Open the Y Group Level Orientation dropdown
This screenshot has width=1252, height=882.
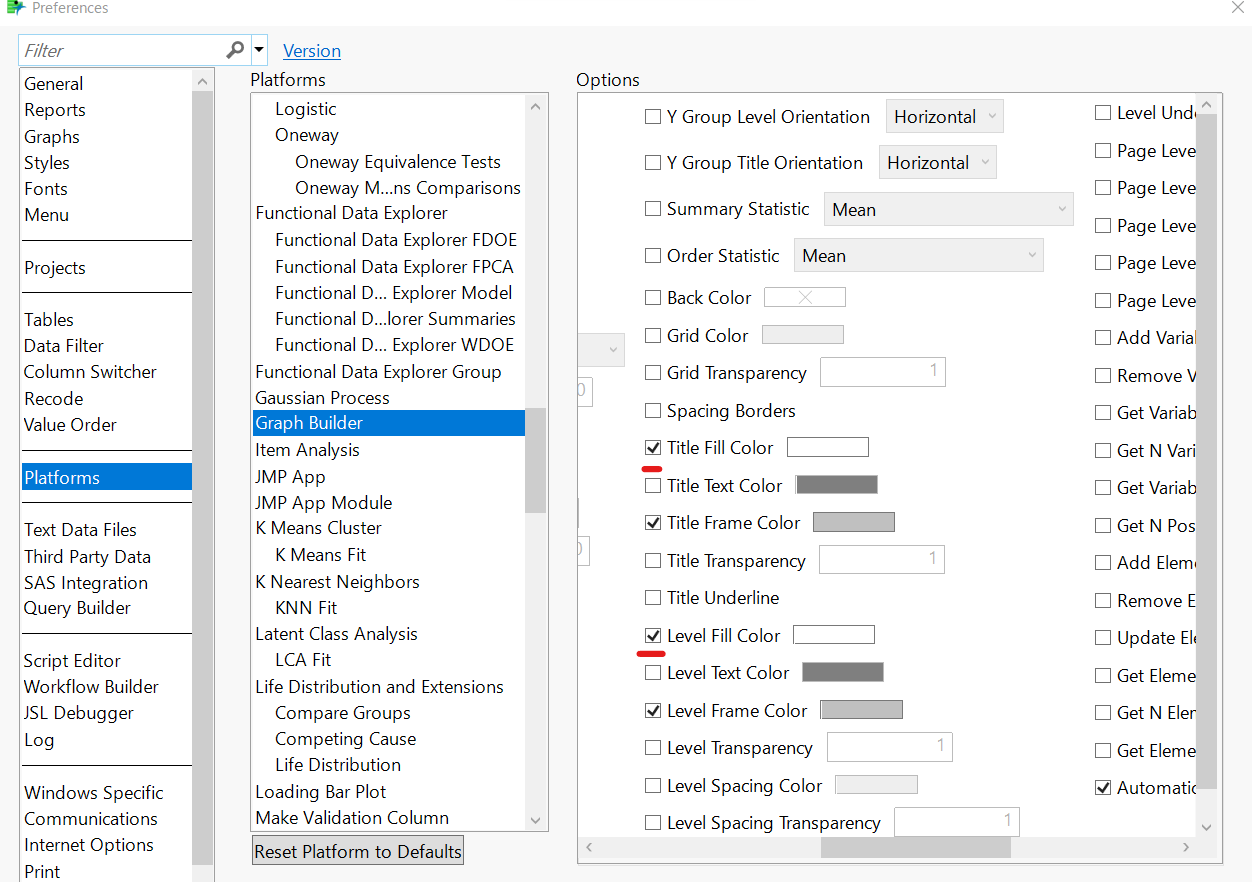tap(944, 116)
